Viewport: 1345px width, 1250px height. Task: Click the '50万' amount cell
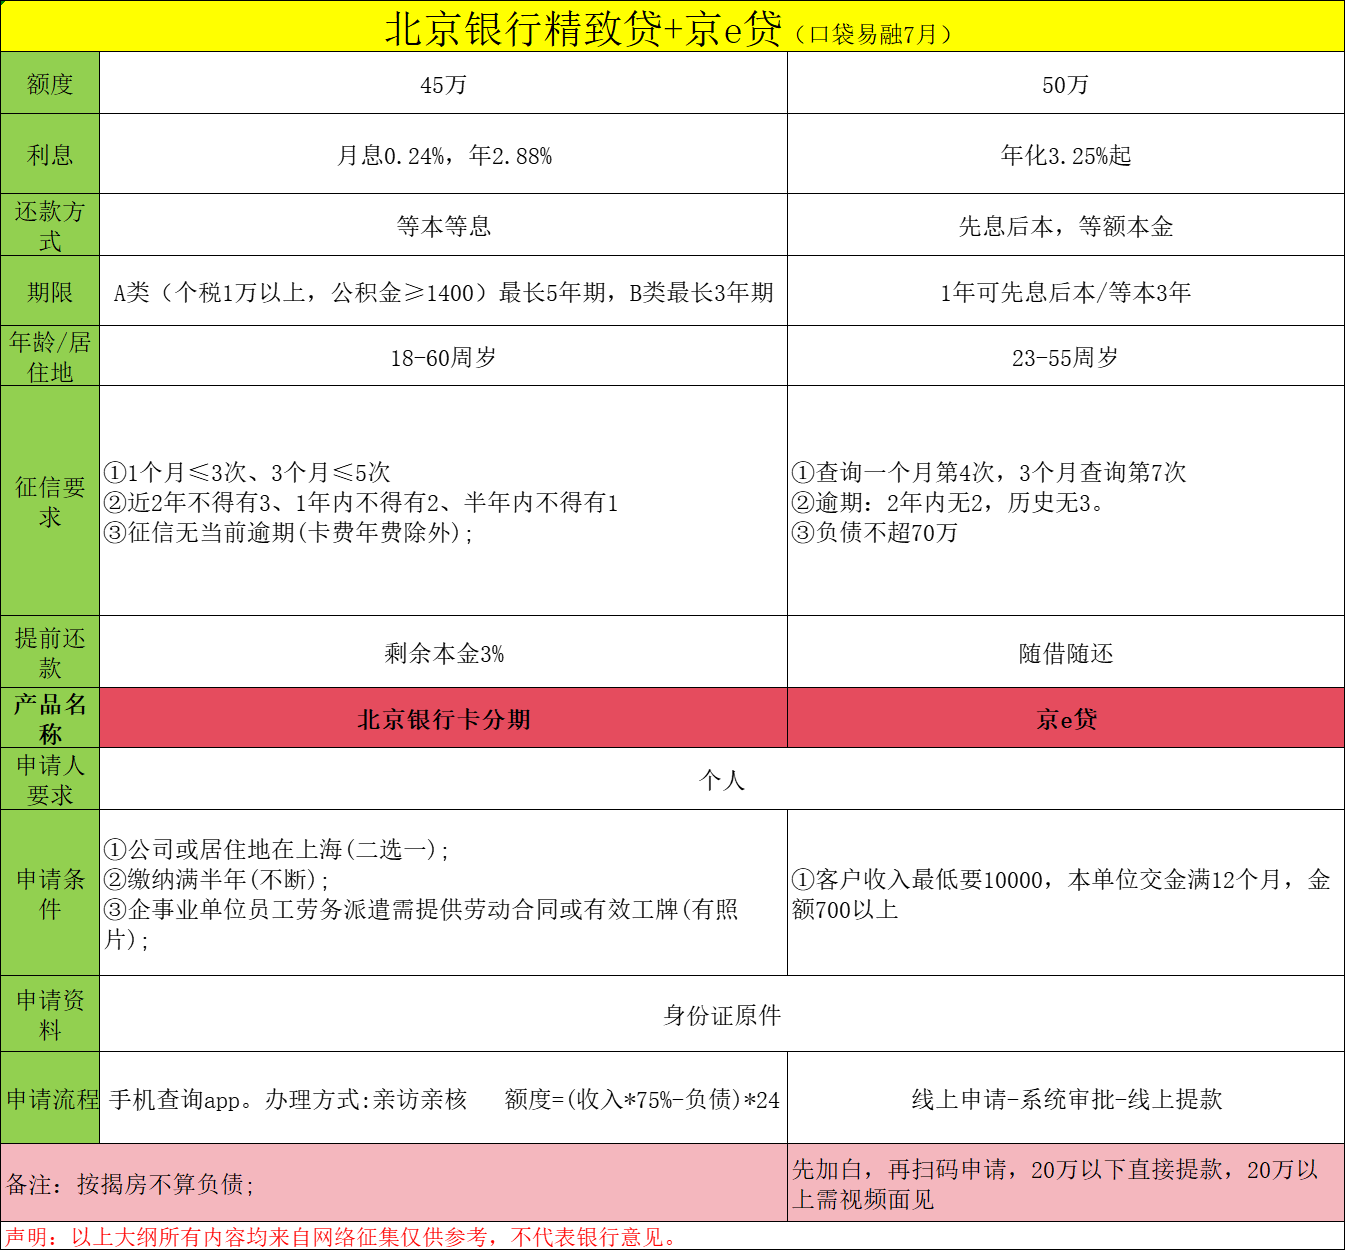click(x=1065, y=84)
